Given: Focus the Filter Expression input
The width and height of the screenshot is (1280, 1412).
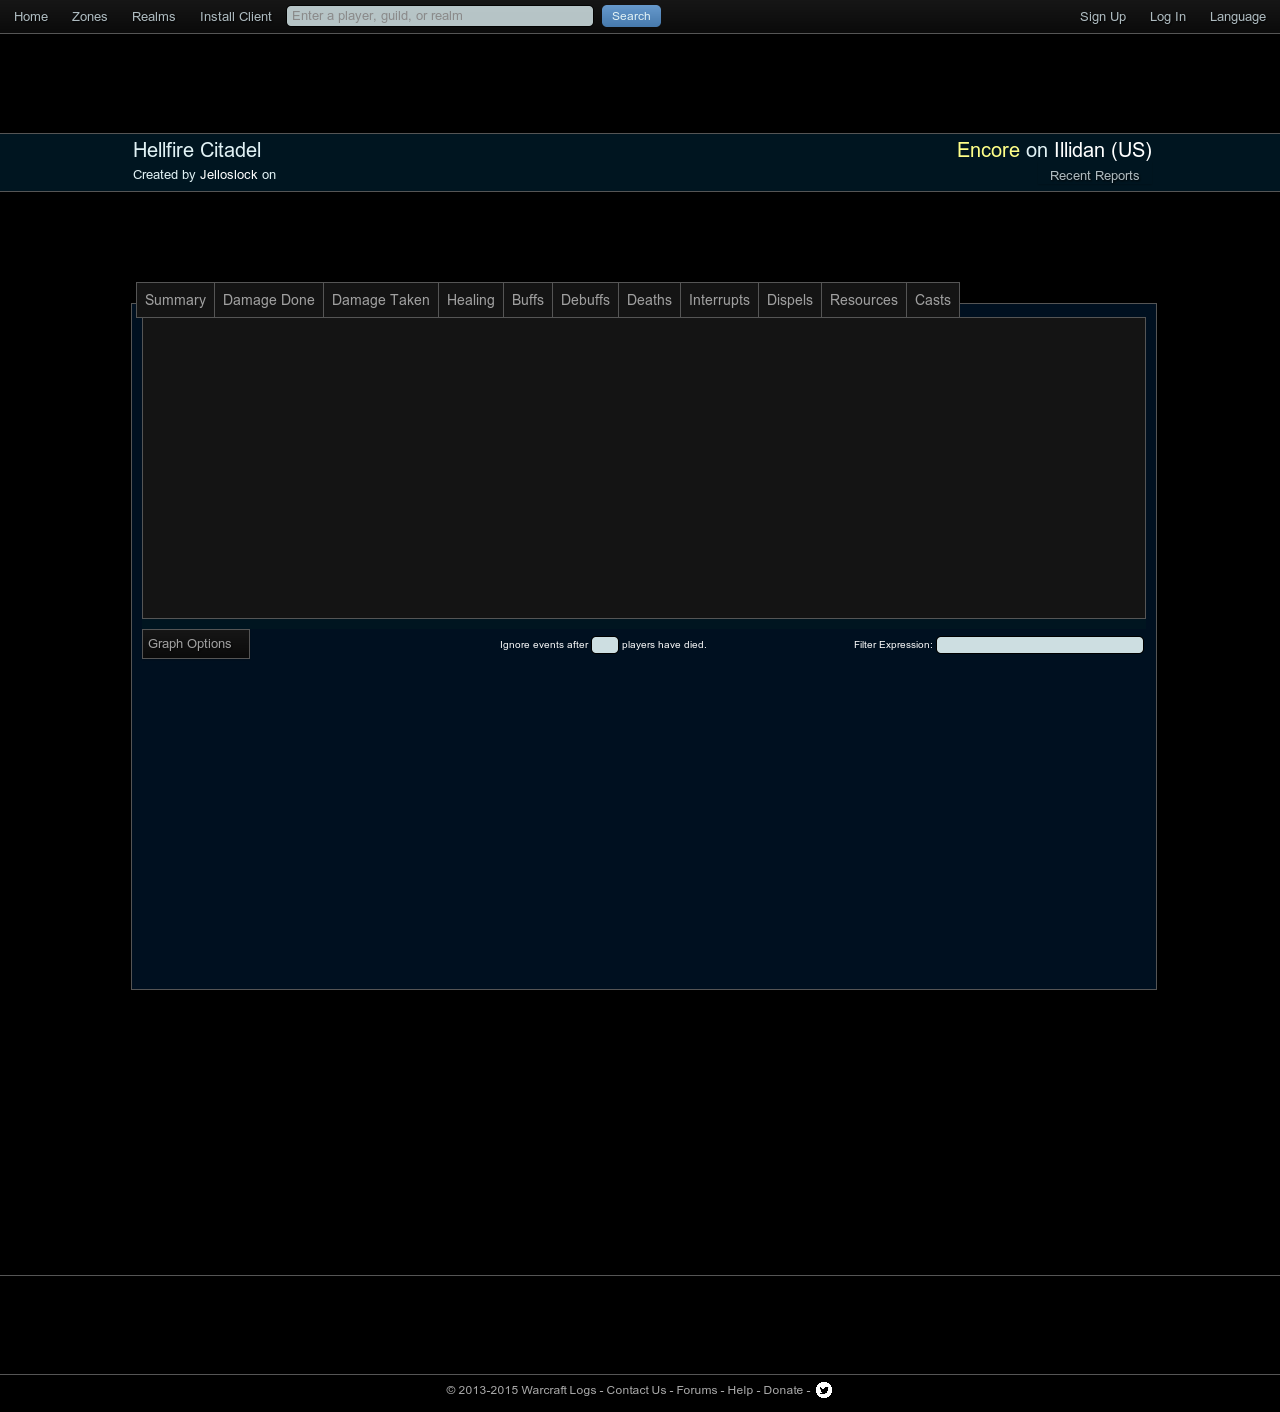Looking at the screenshot, I should pyautogui.click(x=1040, y=645).
